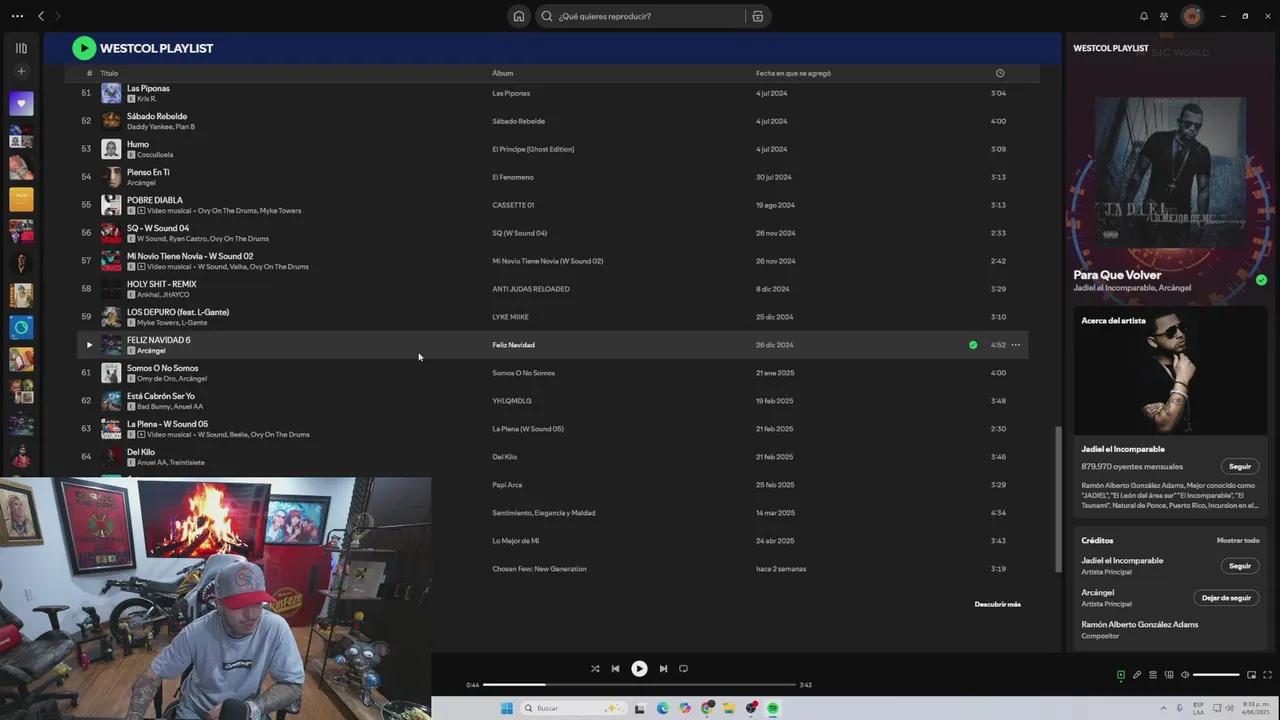
Task: Toggle shuffle playback
Action: pos(595,669)
